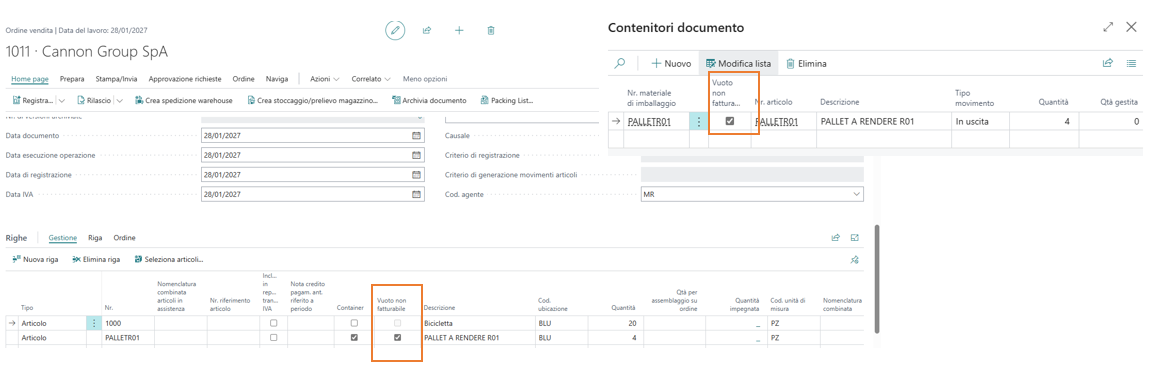The width and height of the screenshot is (1149, 370).
Task: Click Modifica lista in Contenitori documento
Action: (x=738, y=64)
